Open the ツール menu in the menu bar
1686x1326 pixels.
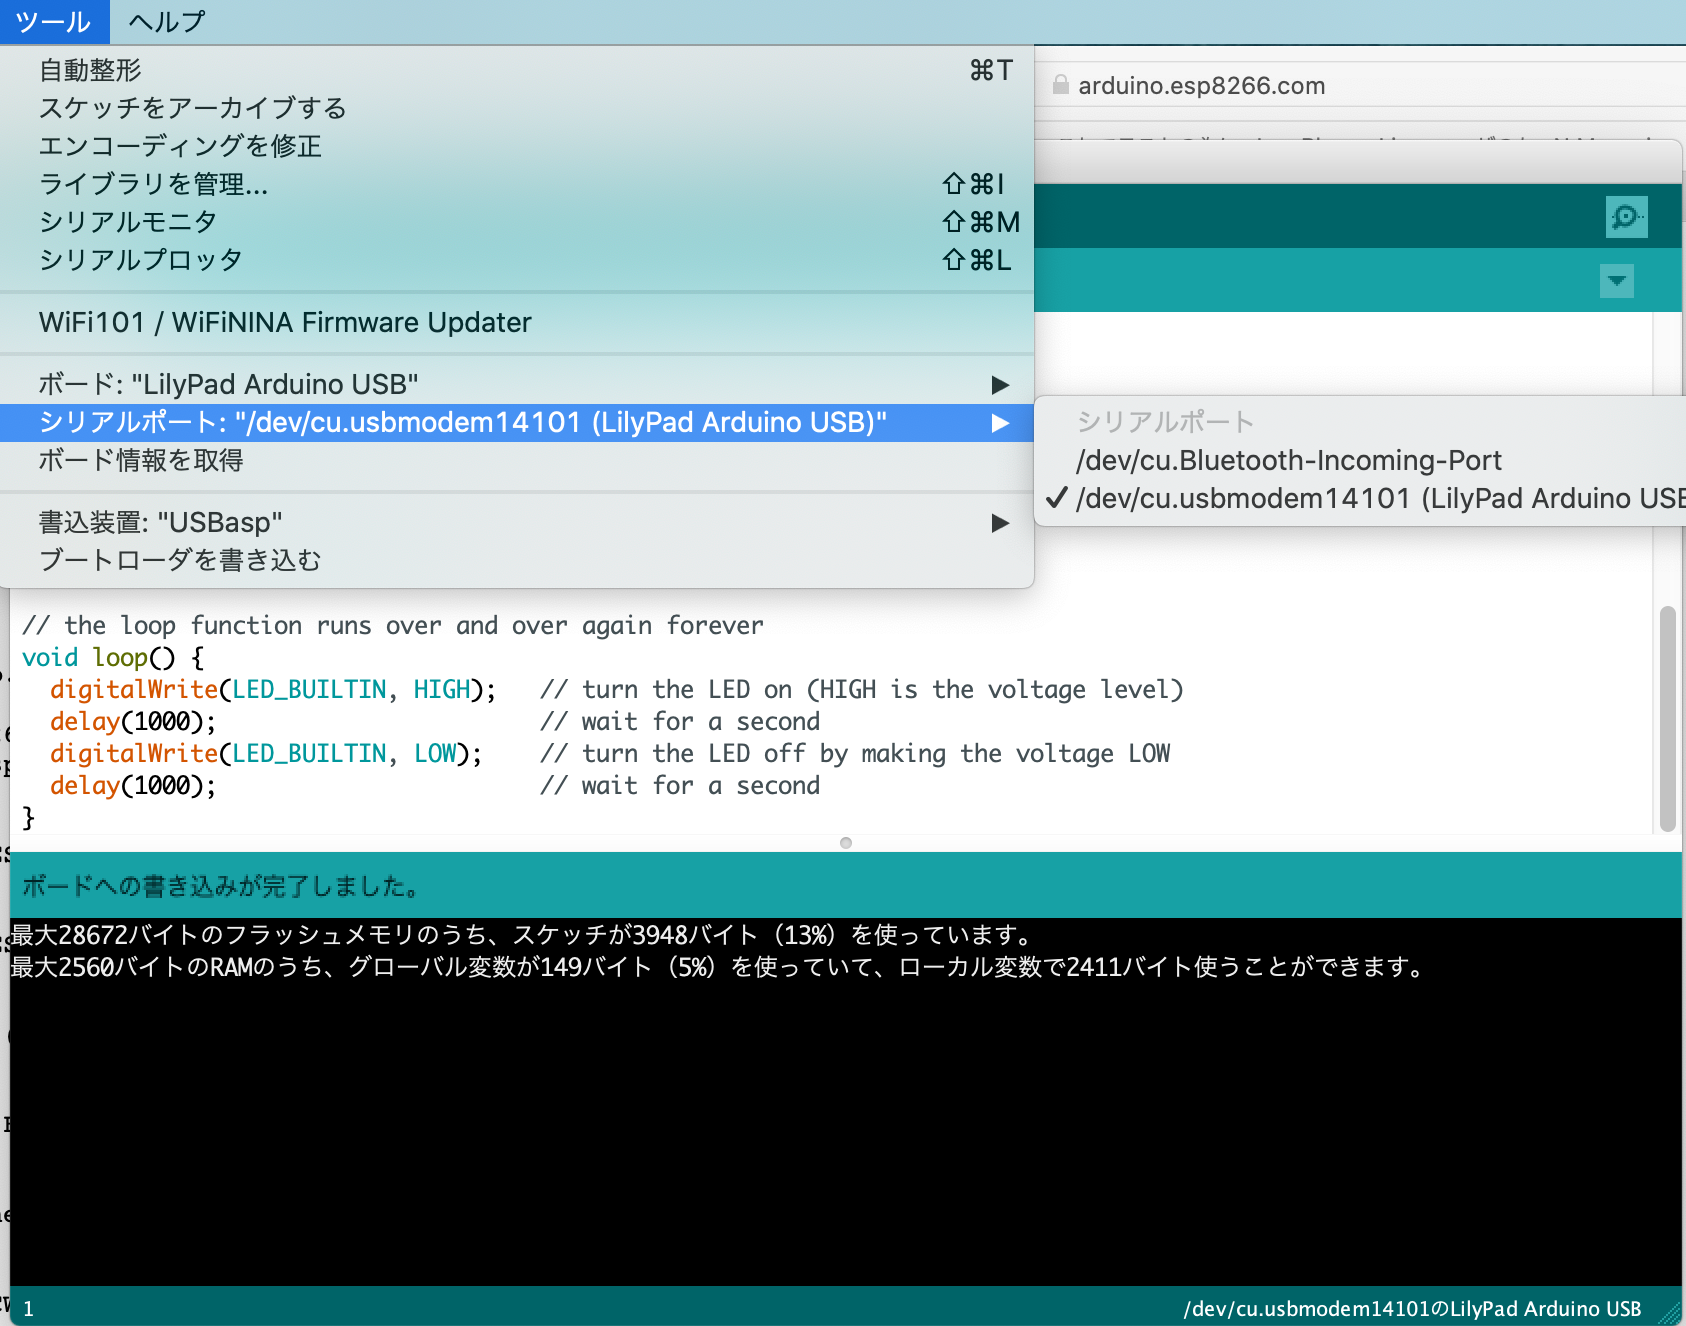[x=54, y=21]
